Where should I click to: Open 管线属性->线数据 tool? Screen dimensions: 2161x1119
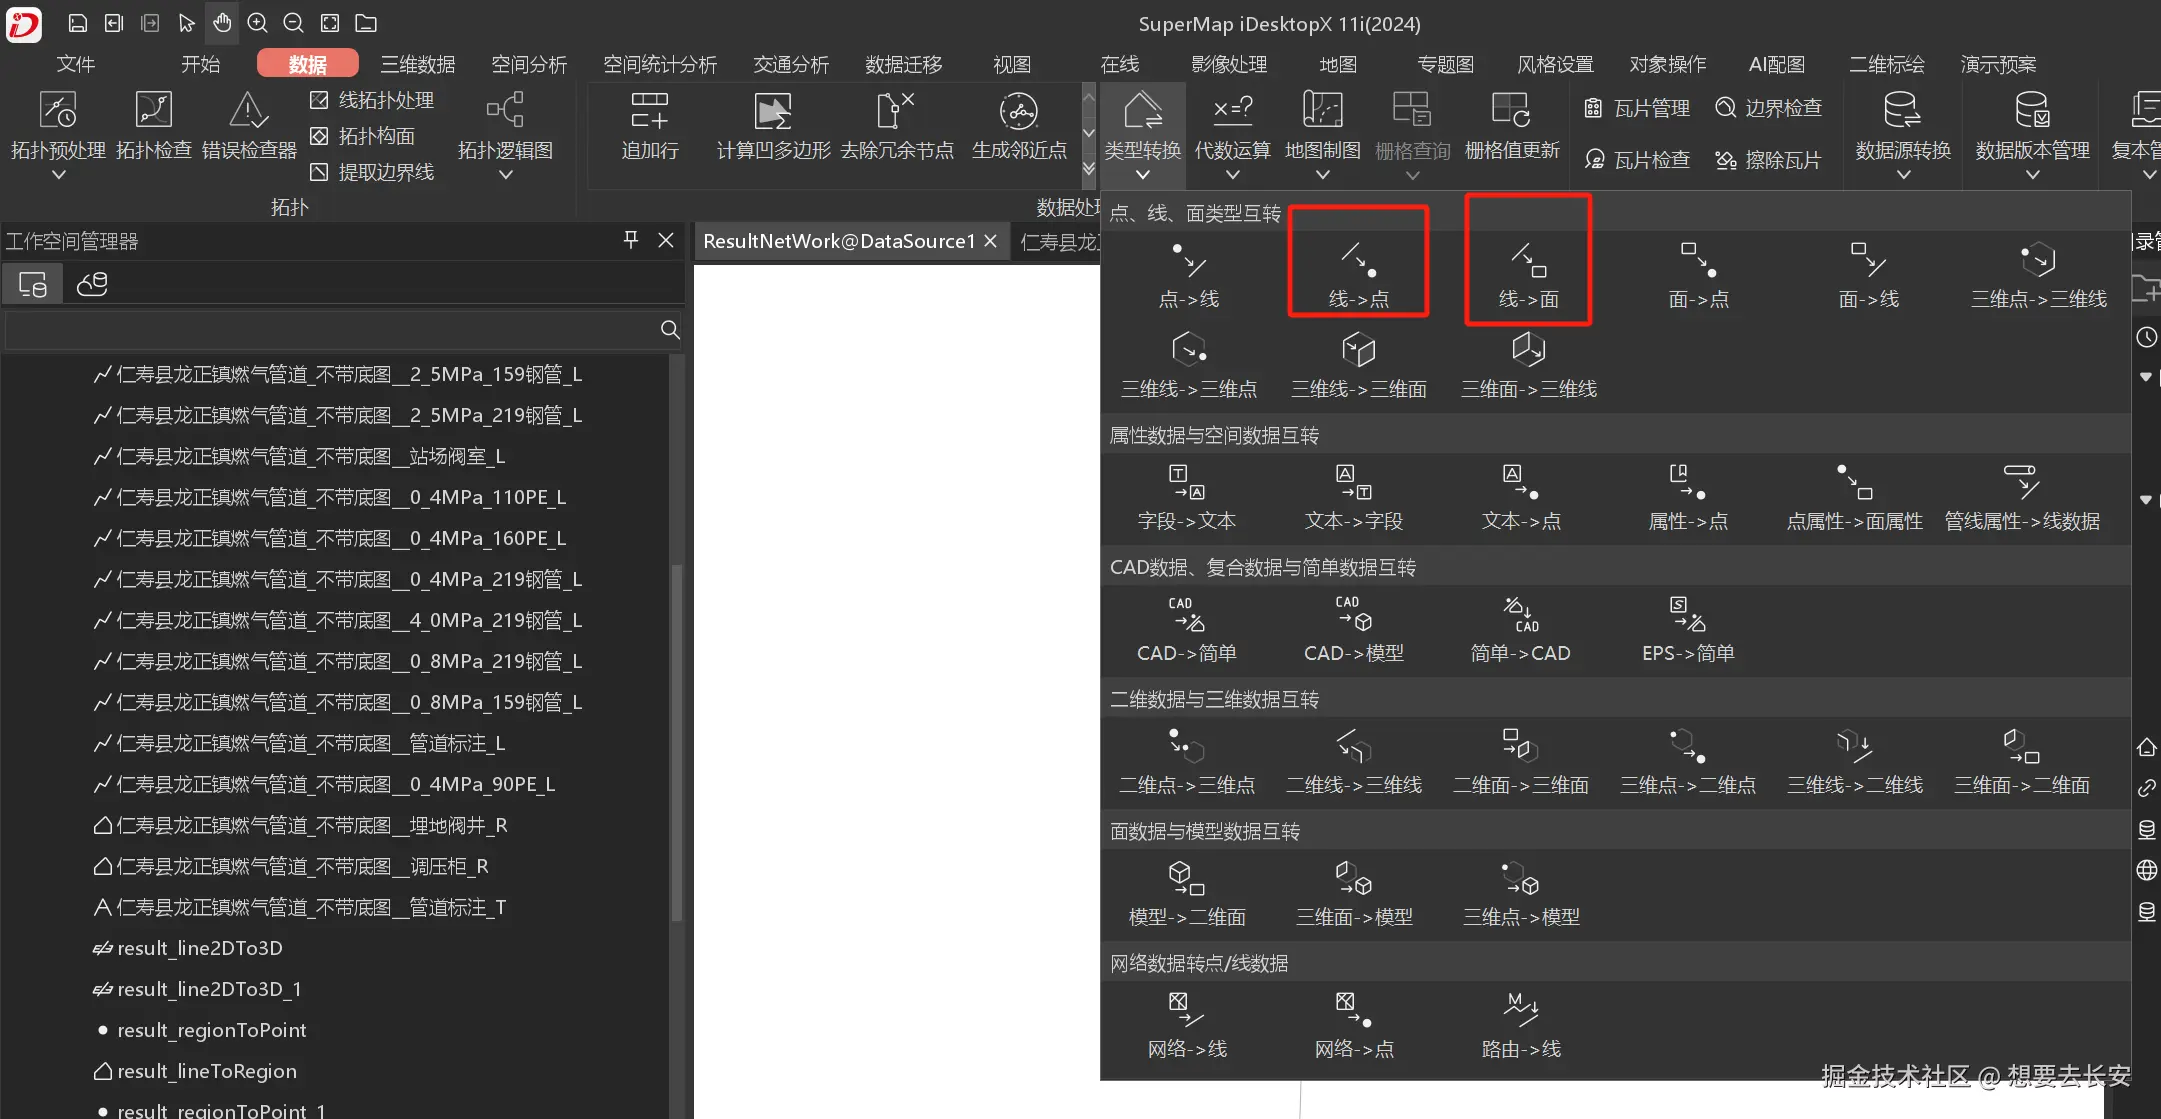[2022, 496]
